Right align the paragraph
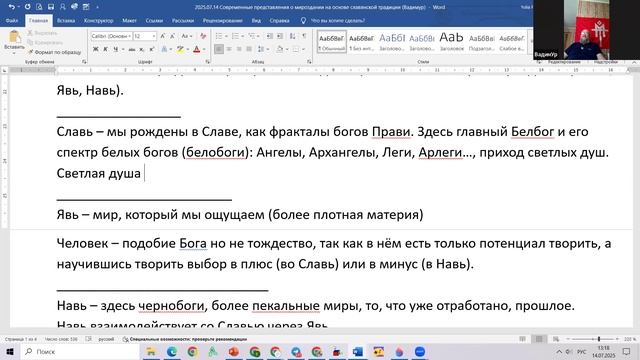Screen dimensions: 640x360 [x=239, y=49]
